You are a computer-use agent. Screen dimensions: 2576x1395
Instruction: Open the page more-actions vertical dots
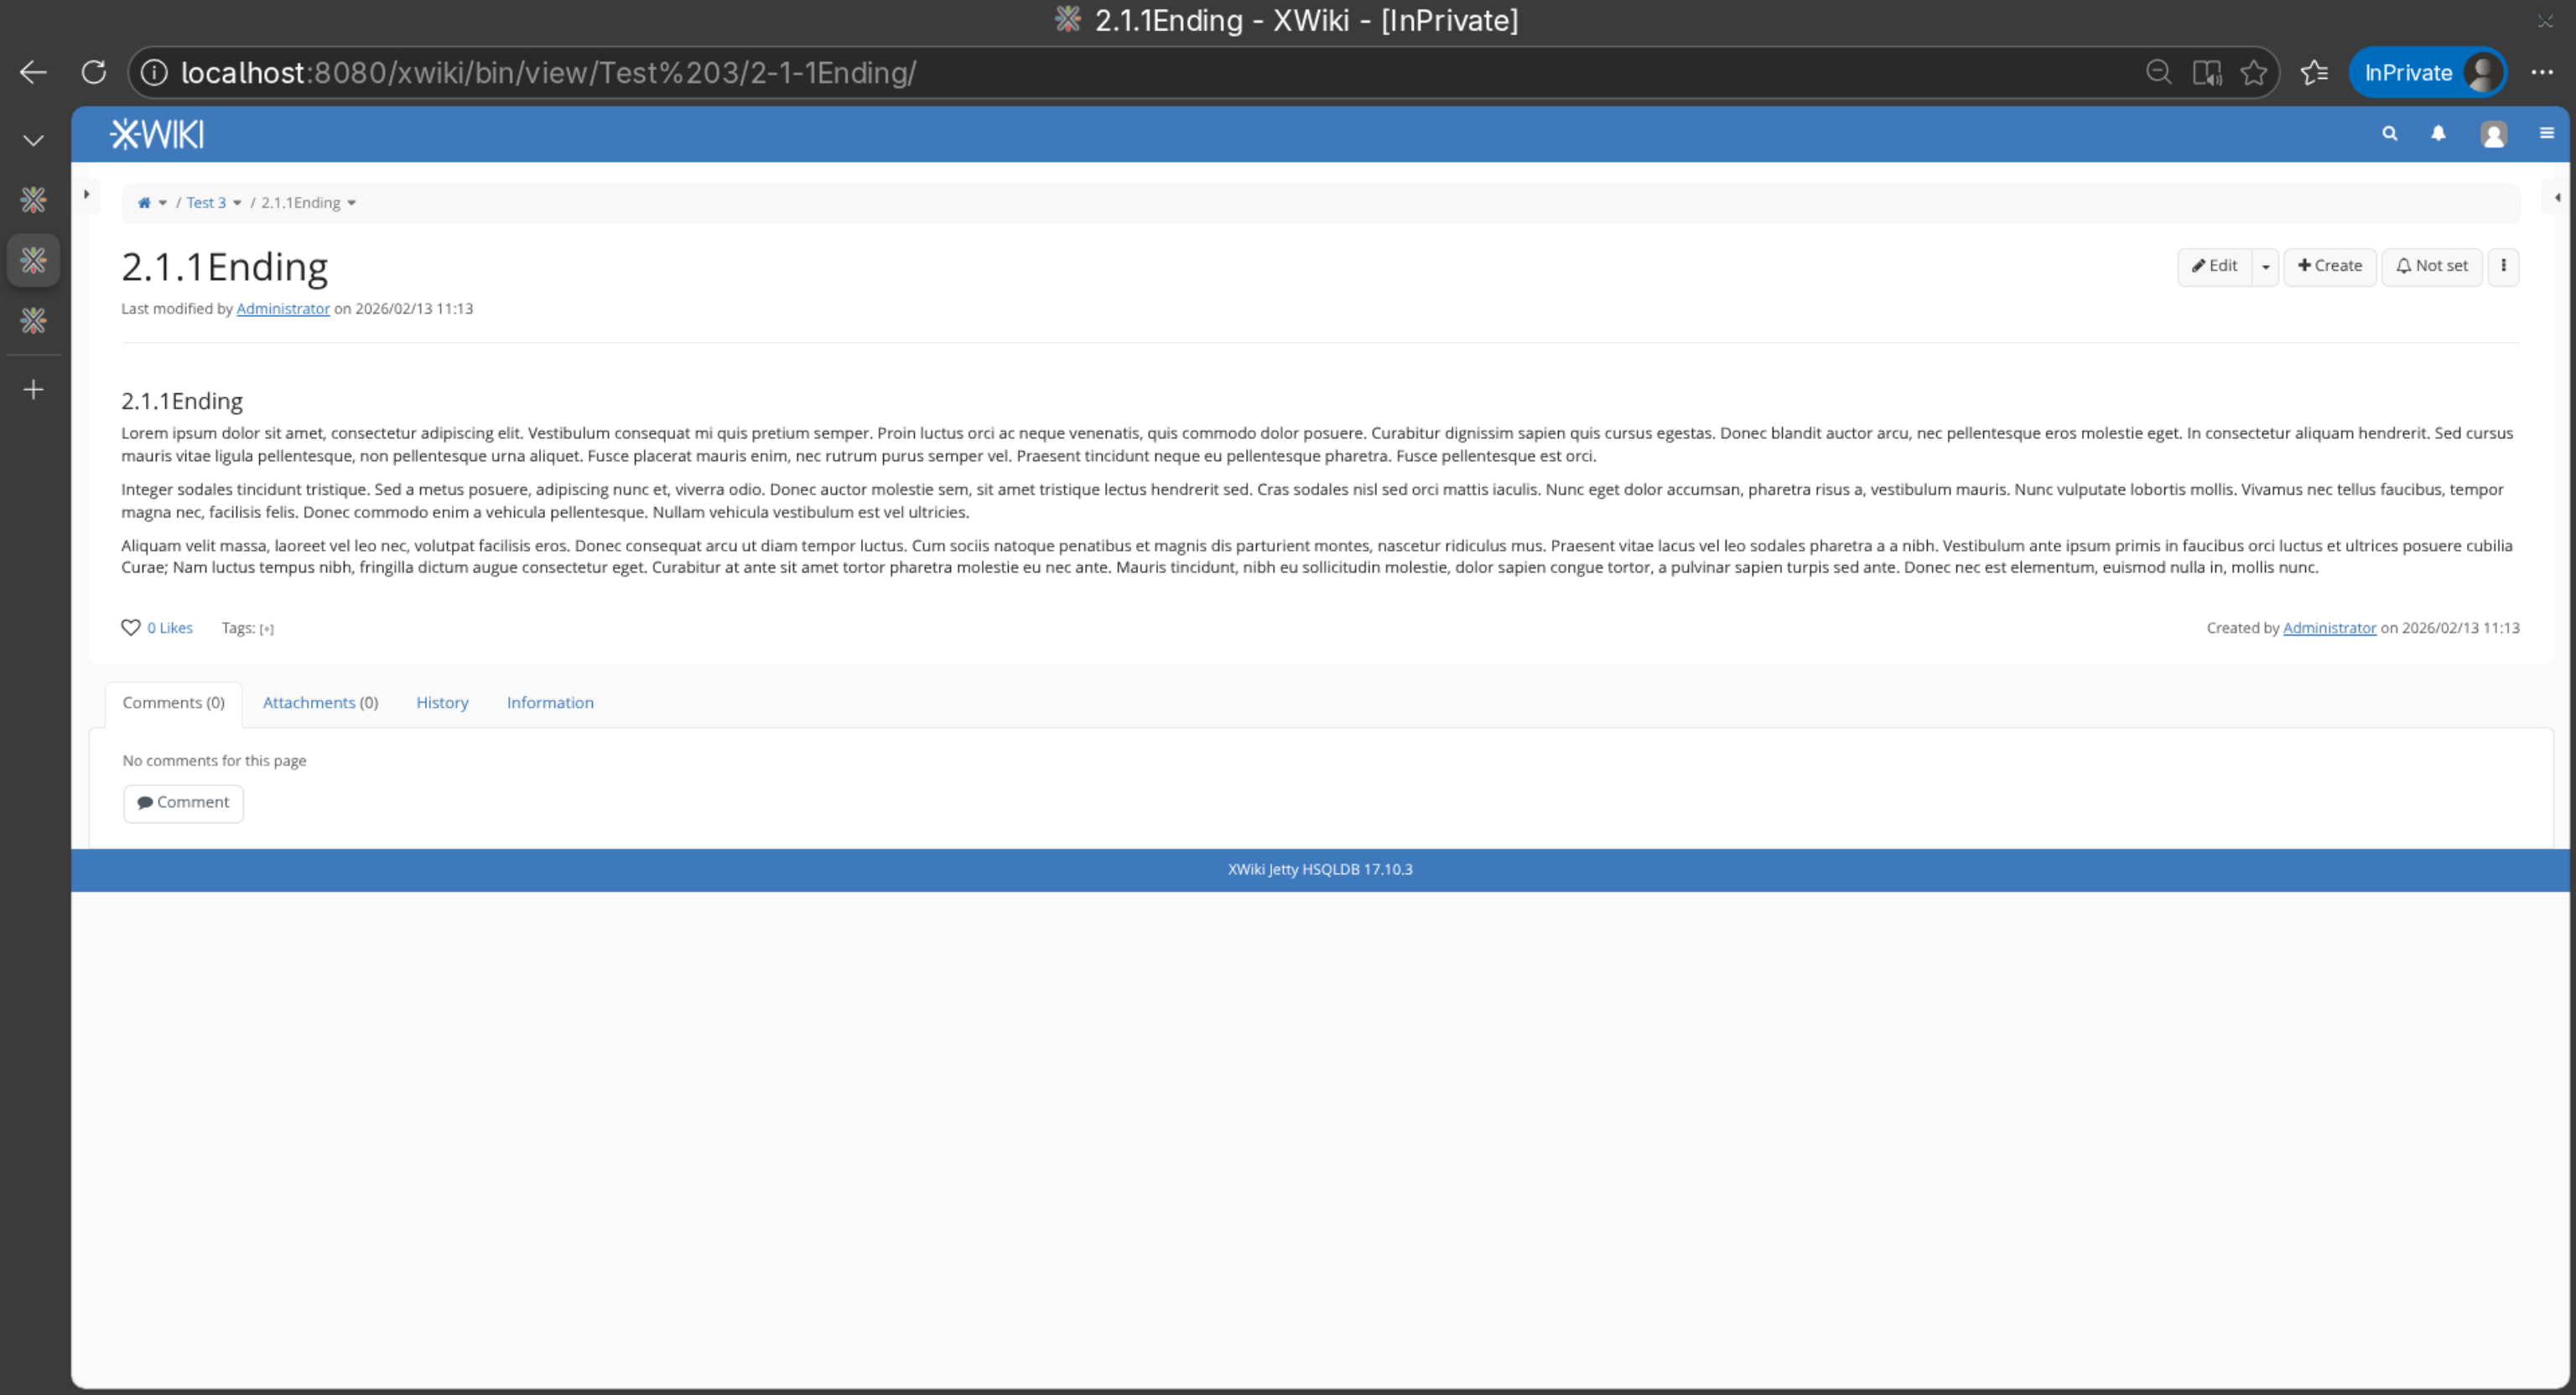point(2503,266)
